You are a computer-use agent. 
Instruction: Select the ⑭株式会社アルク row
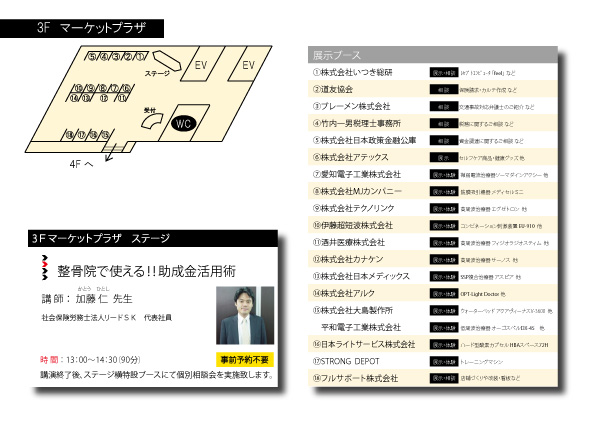(433, 293)
